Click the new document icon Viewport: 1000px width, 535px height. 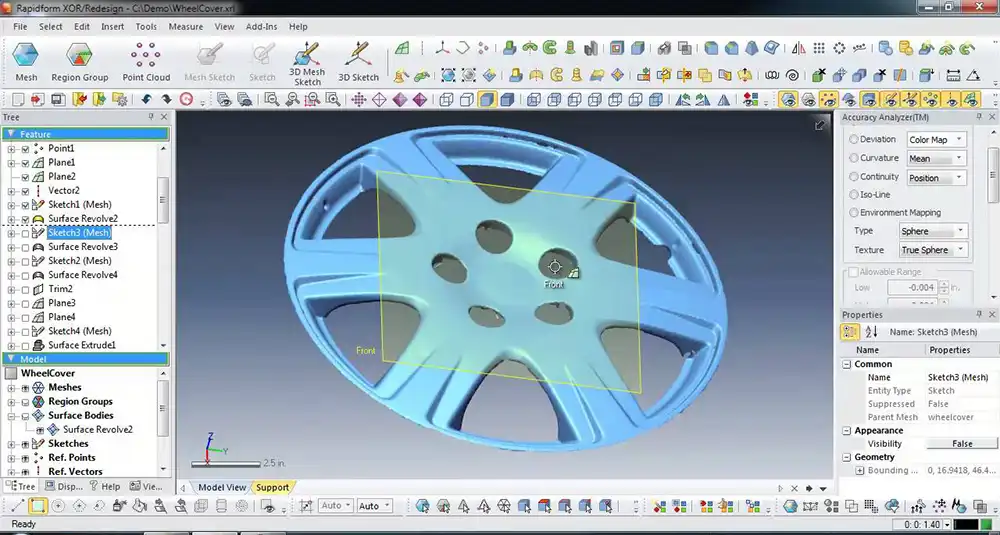click(x=18, y=99)
